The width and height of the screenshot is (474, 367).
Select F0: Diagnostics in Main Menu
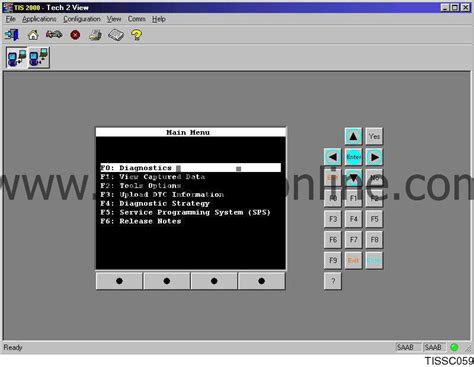[190, 168]
